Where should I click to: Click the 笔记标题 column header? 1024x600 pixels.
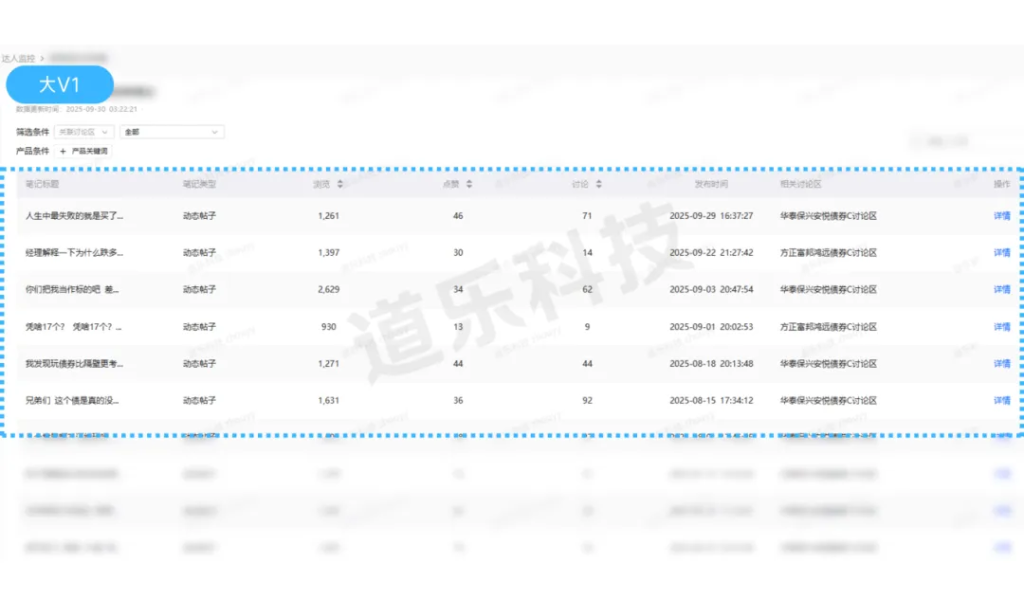click(43, 184)
